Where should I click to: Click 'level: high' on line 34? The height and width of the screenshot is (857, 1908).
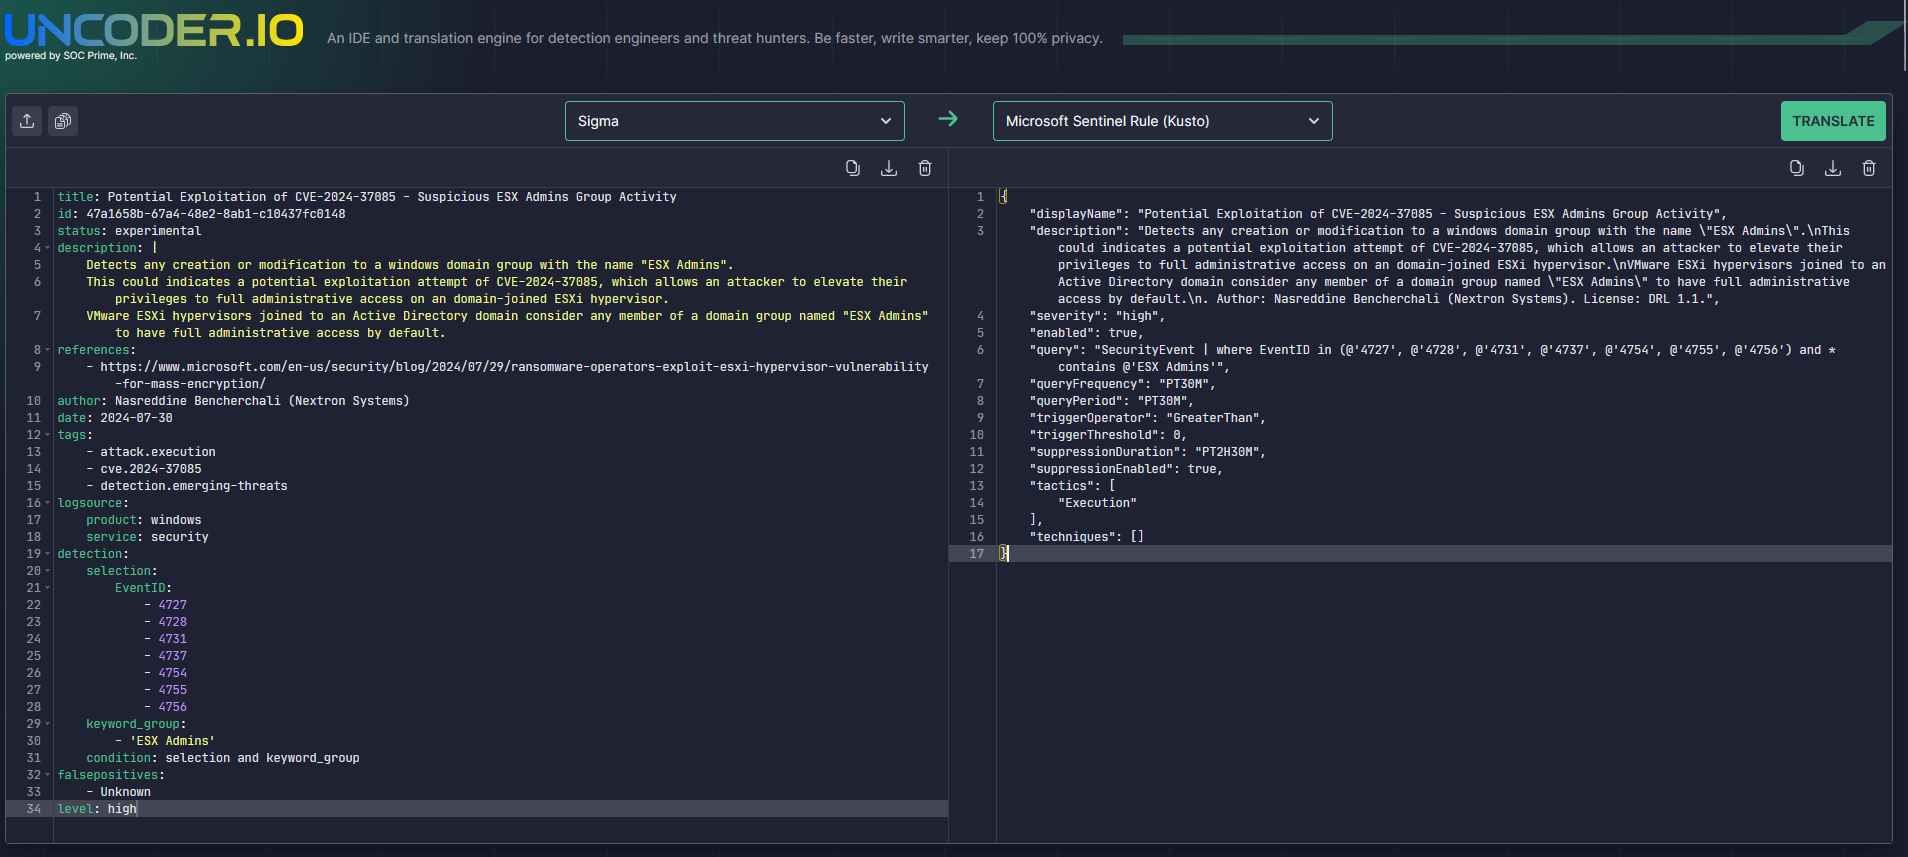(x=97, y=809)
